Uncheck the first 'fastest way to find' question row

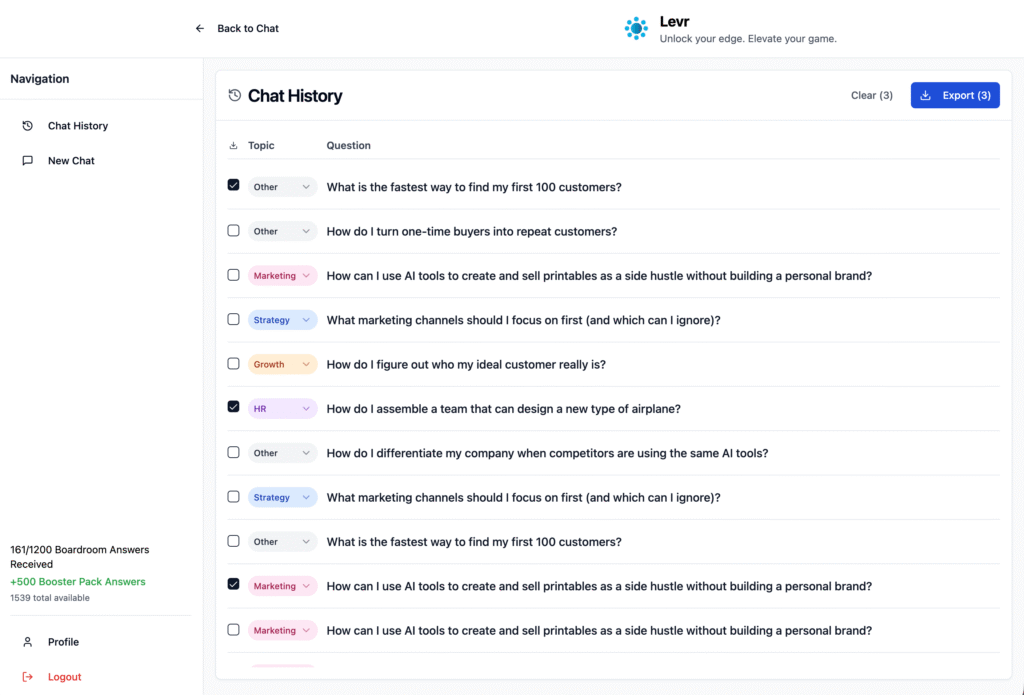click(233, 186)
